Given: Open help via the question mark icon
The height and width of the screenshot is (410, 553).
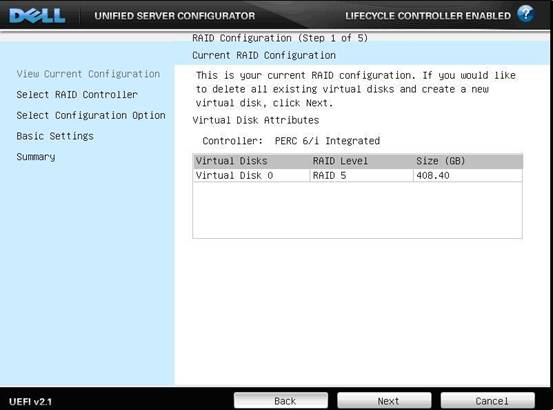Looking at the screenshot, I should click(525, 14).
